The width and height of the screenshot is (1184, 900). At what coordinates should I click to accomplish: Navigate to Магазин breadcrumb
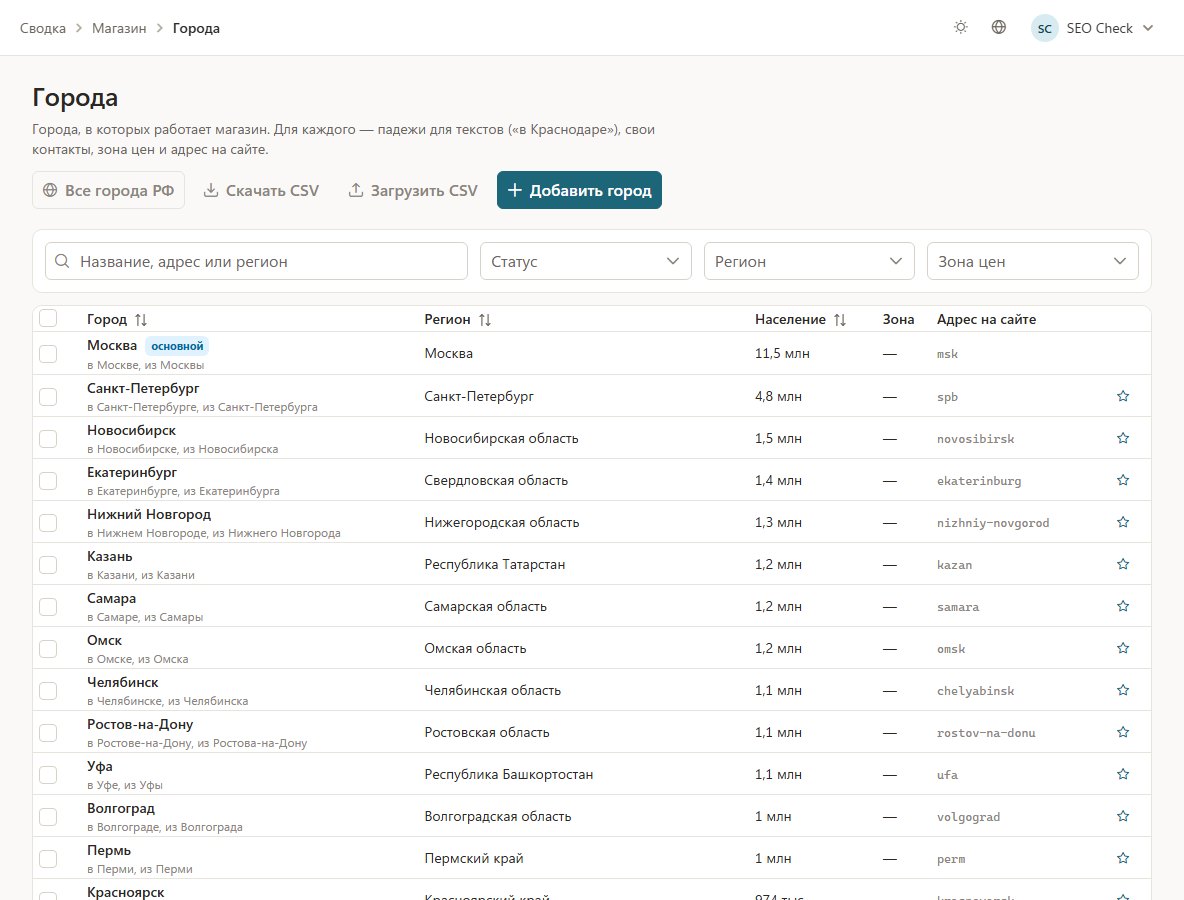119,28
